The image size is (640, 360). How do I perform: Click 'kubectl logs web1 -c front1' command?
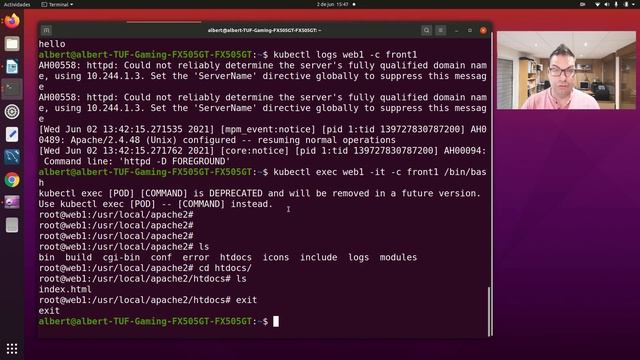(345, 55)
